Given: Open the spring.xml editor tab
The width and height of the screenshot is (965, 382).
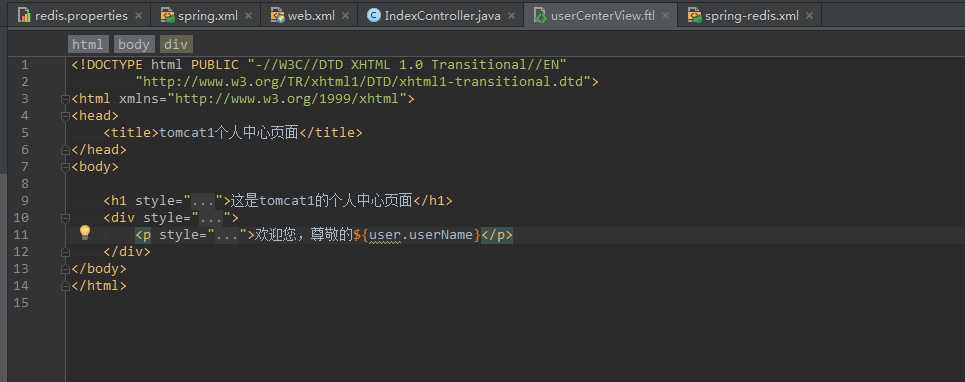Looking at the screenshot, I should [207, 15].
